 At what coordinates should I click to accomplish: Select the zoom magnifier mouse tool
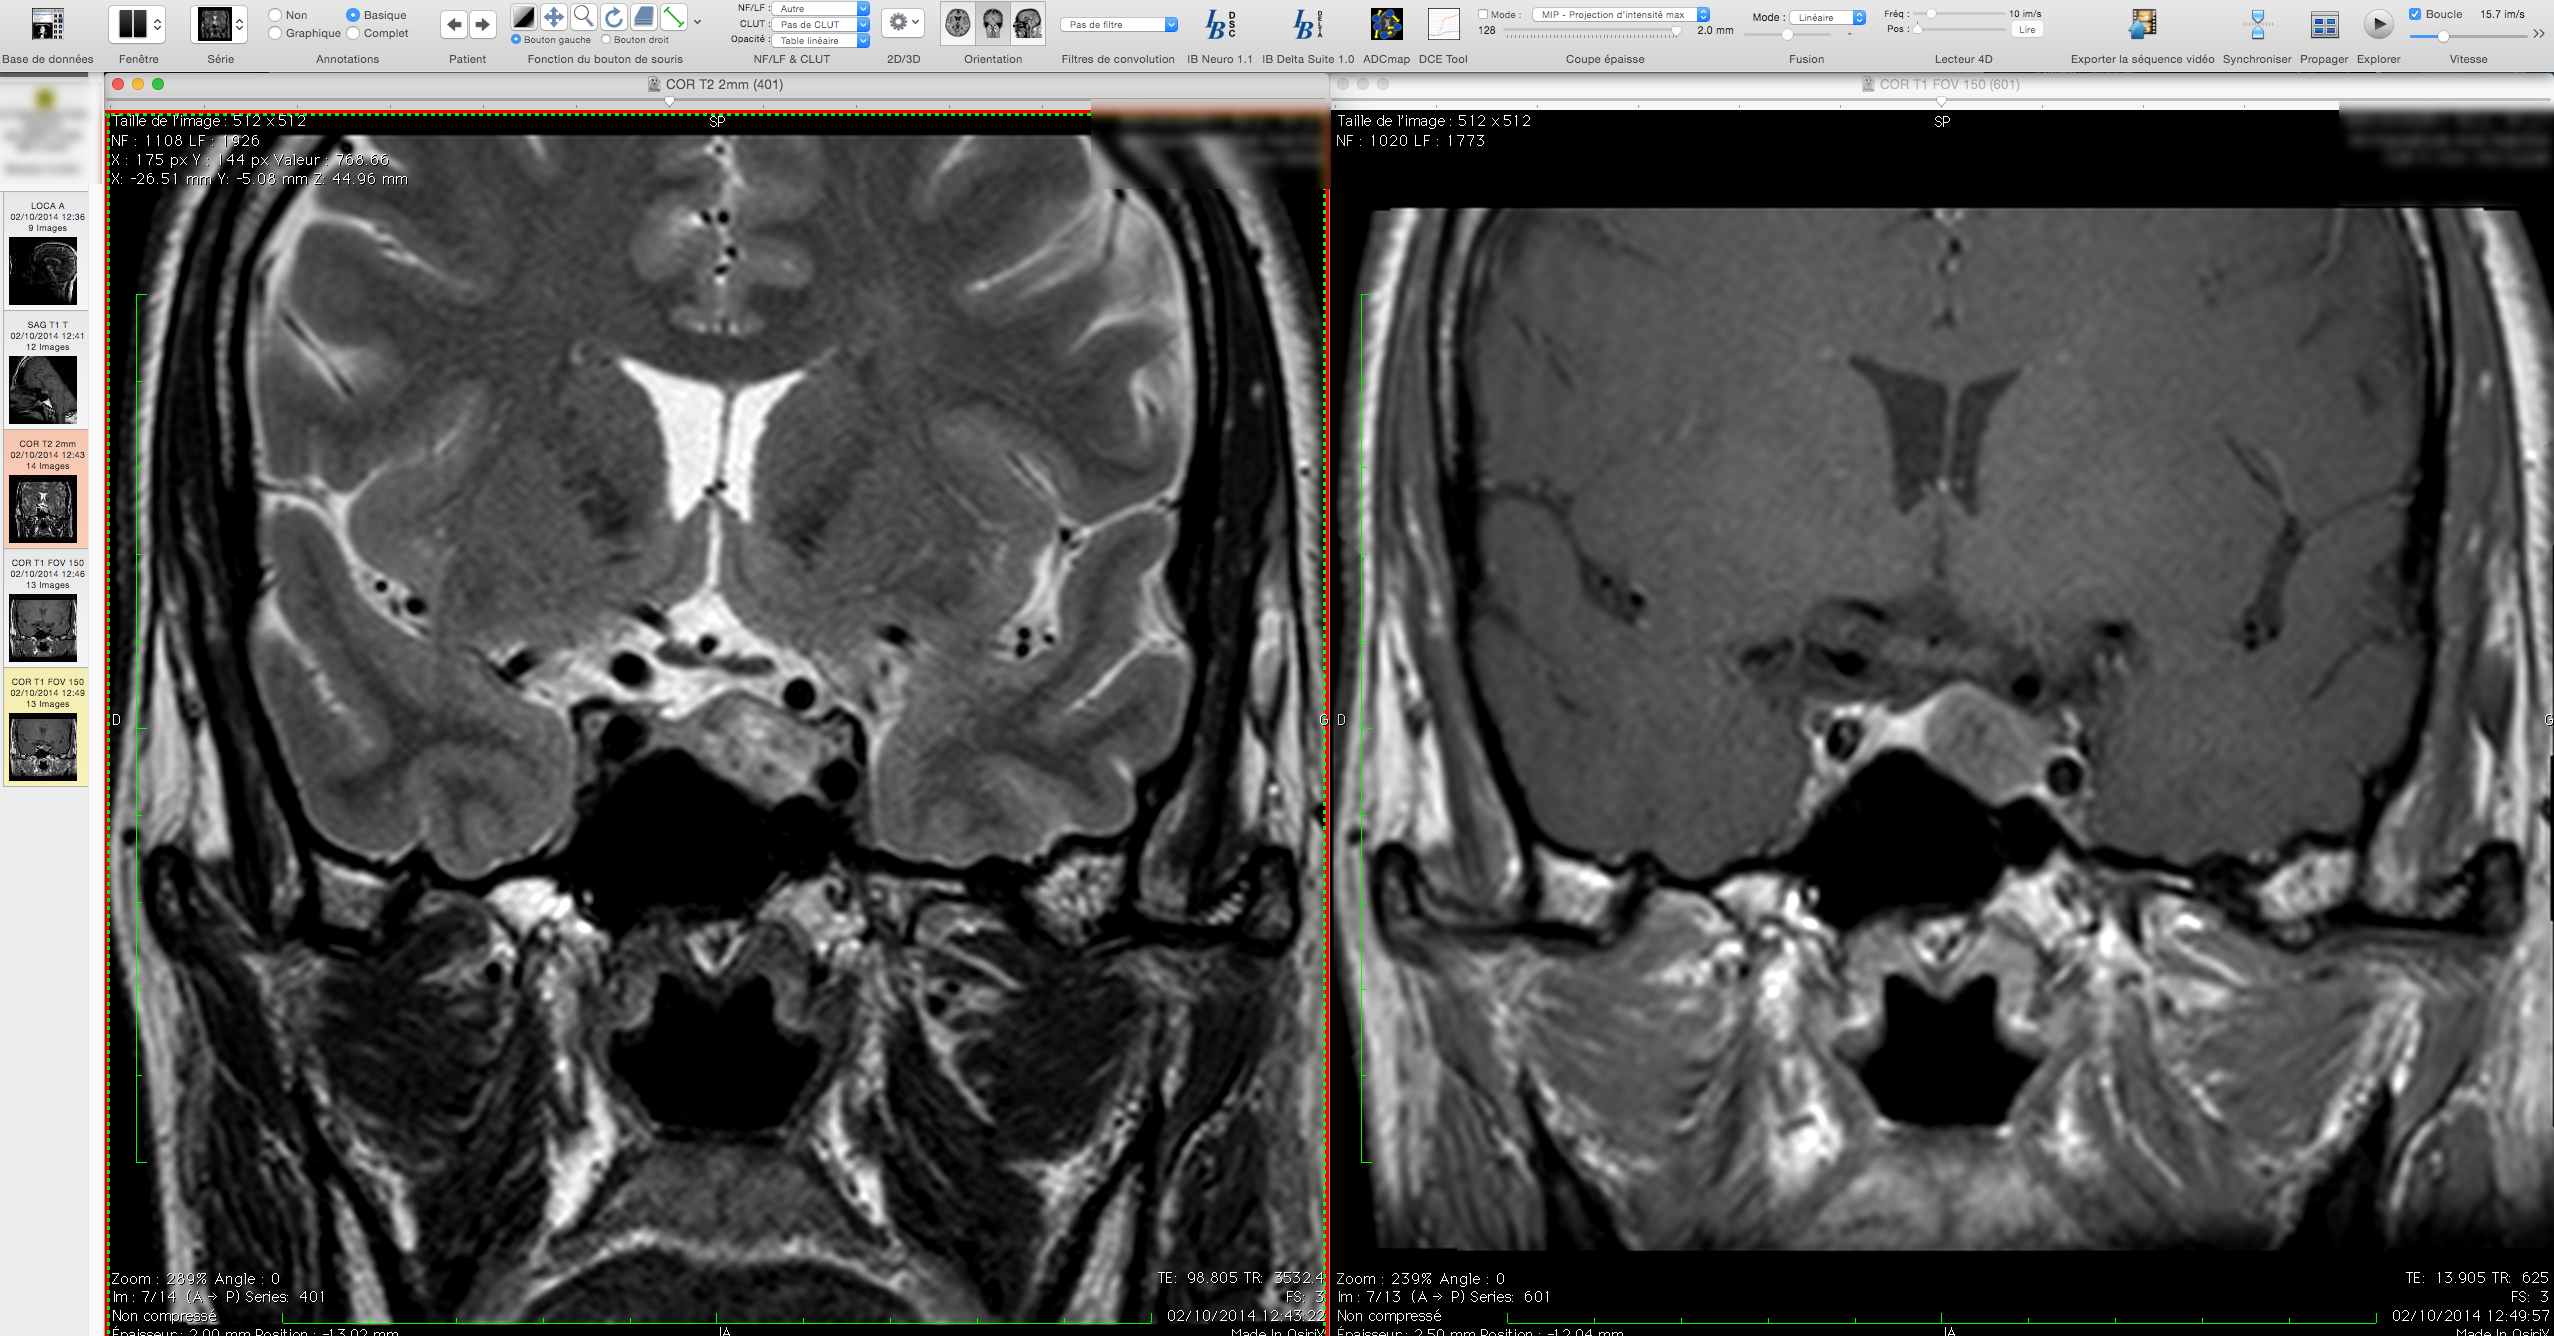584,17
